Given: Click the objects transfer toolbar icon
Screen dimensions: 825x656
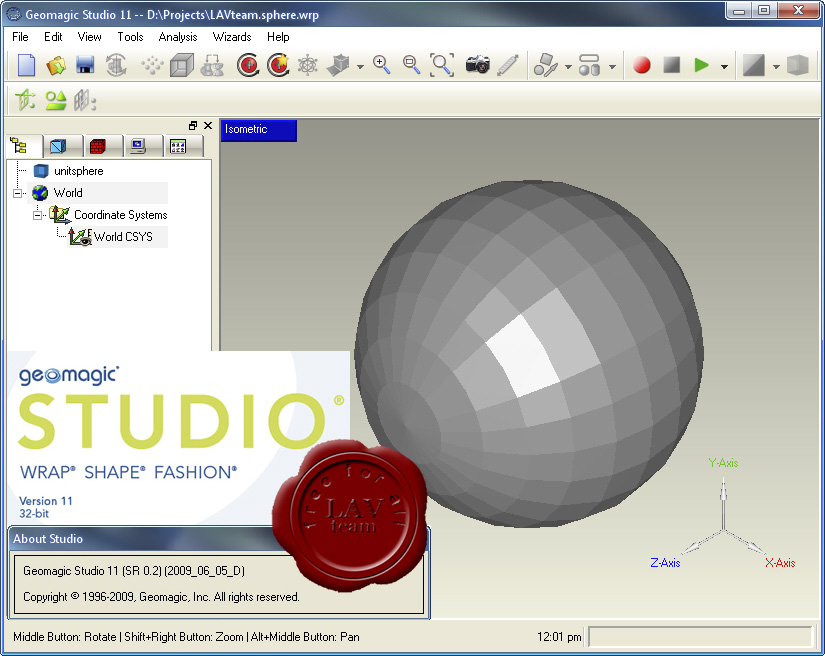Looking at the screenshot, I should point(213,66).
